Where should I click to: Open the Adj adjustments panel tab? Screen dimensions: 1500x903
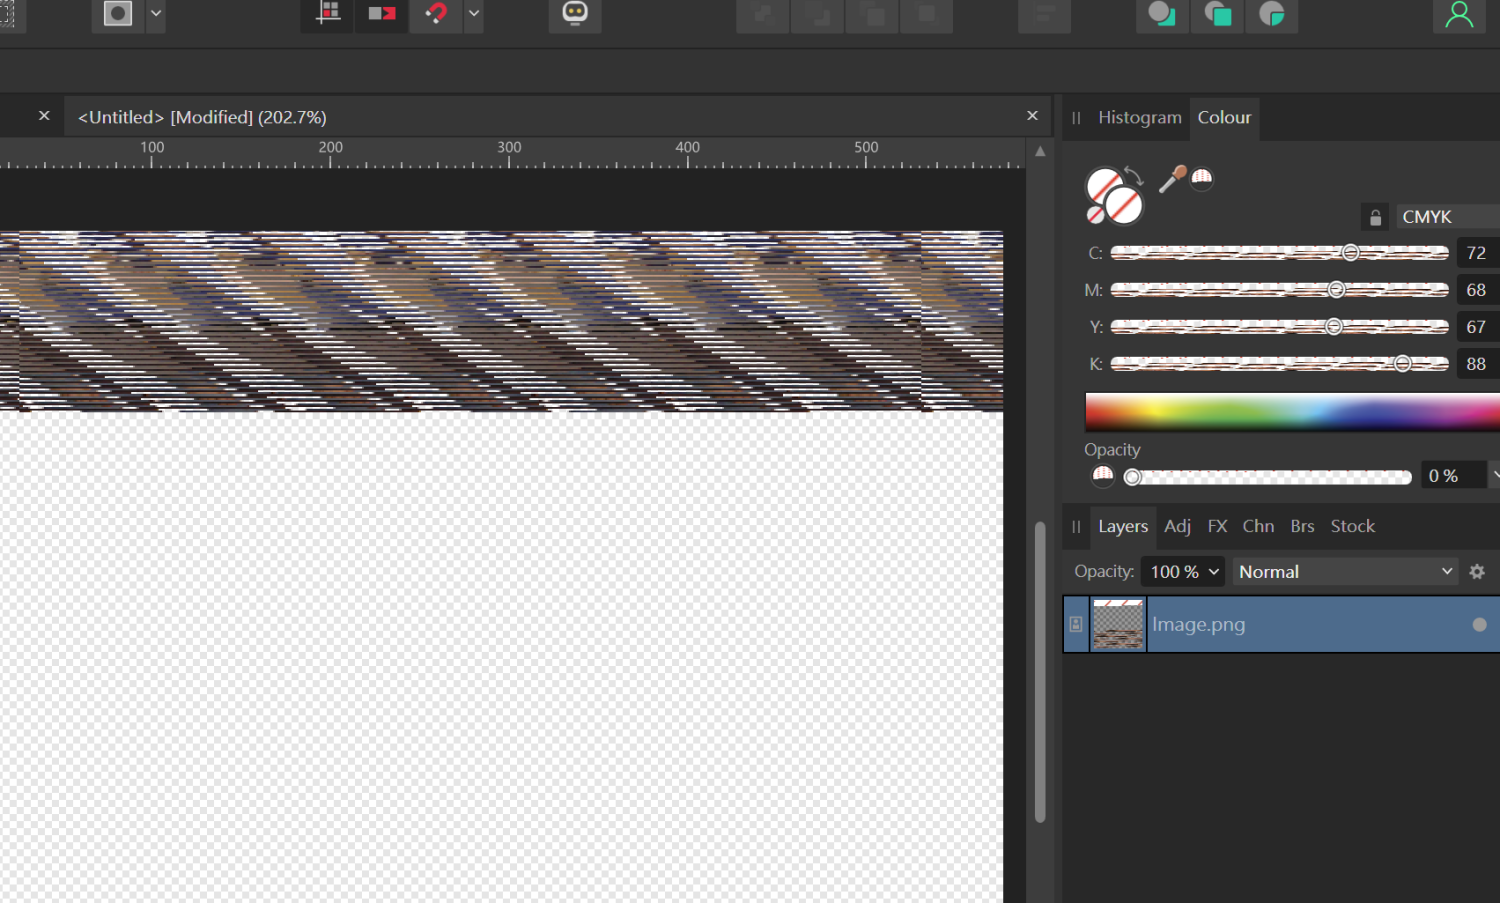(1177, 526)
